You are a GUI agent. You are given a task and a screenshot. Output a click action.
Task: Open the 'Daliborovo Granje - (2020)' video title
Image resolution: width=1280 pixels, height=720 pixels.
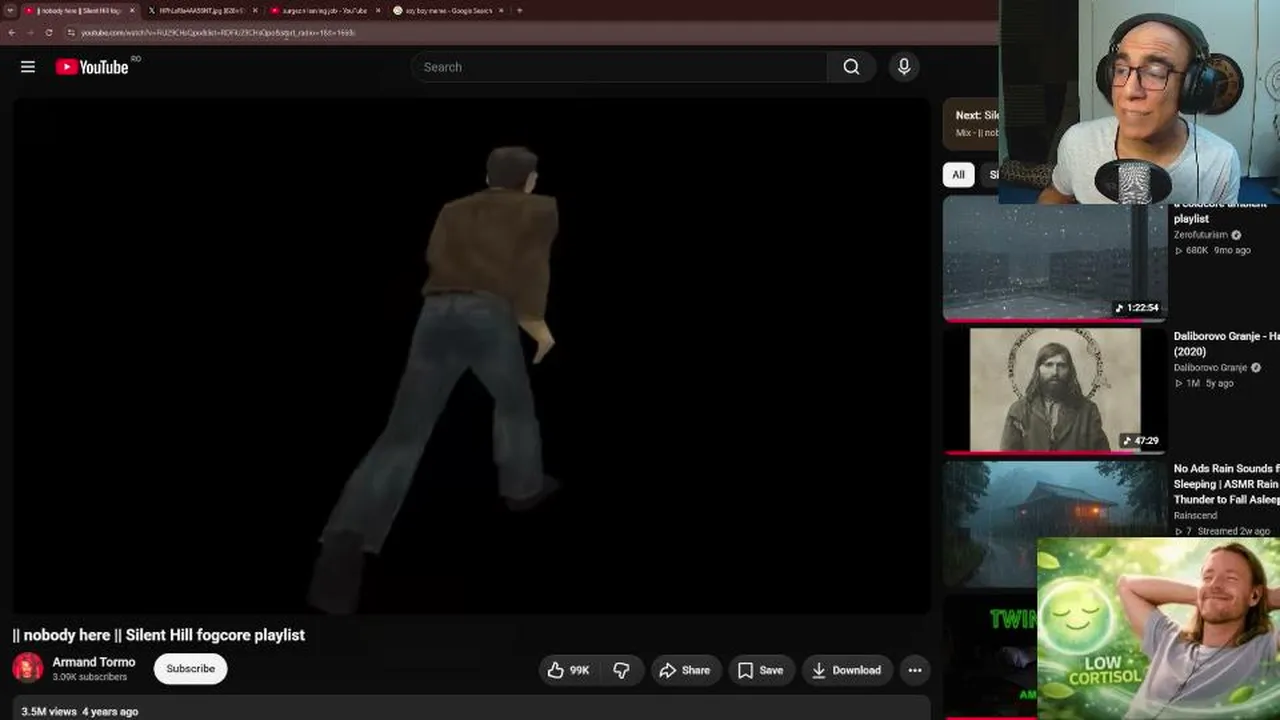(x=1227, y=344)
